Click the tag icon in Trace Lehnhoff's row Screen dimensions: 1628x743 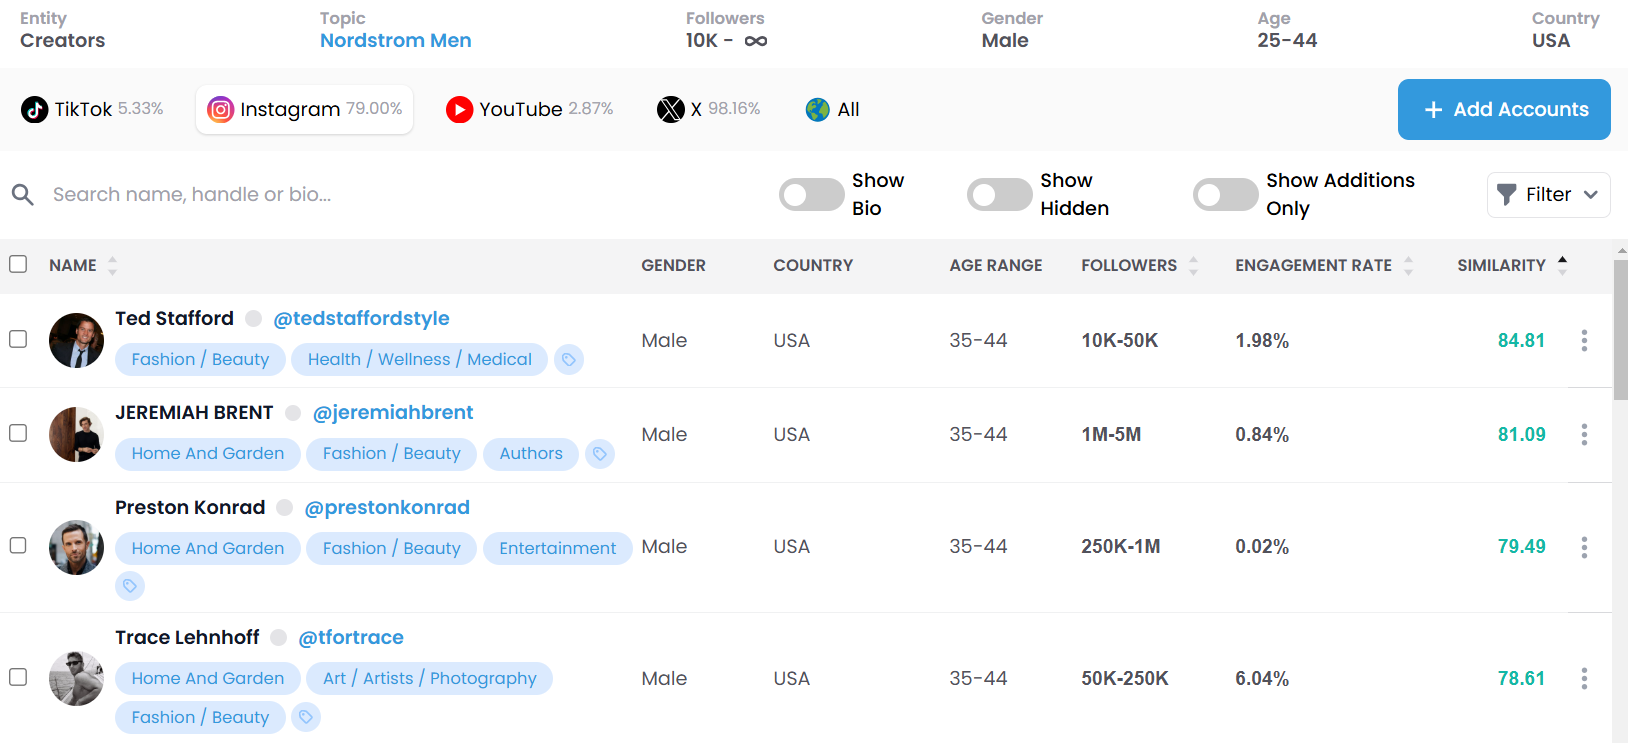[306, 717]
